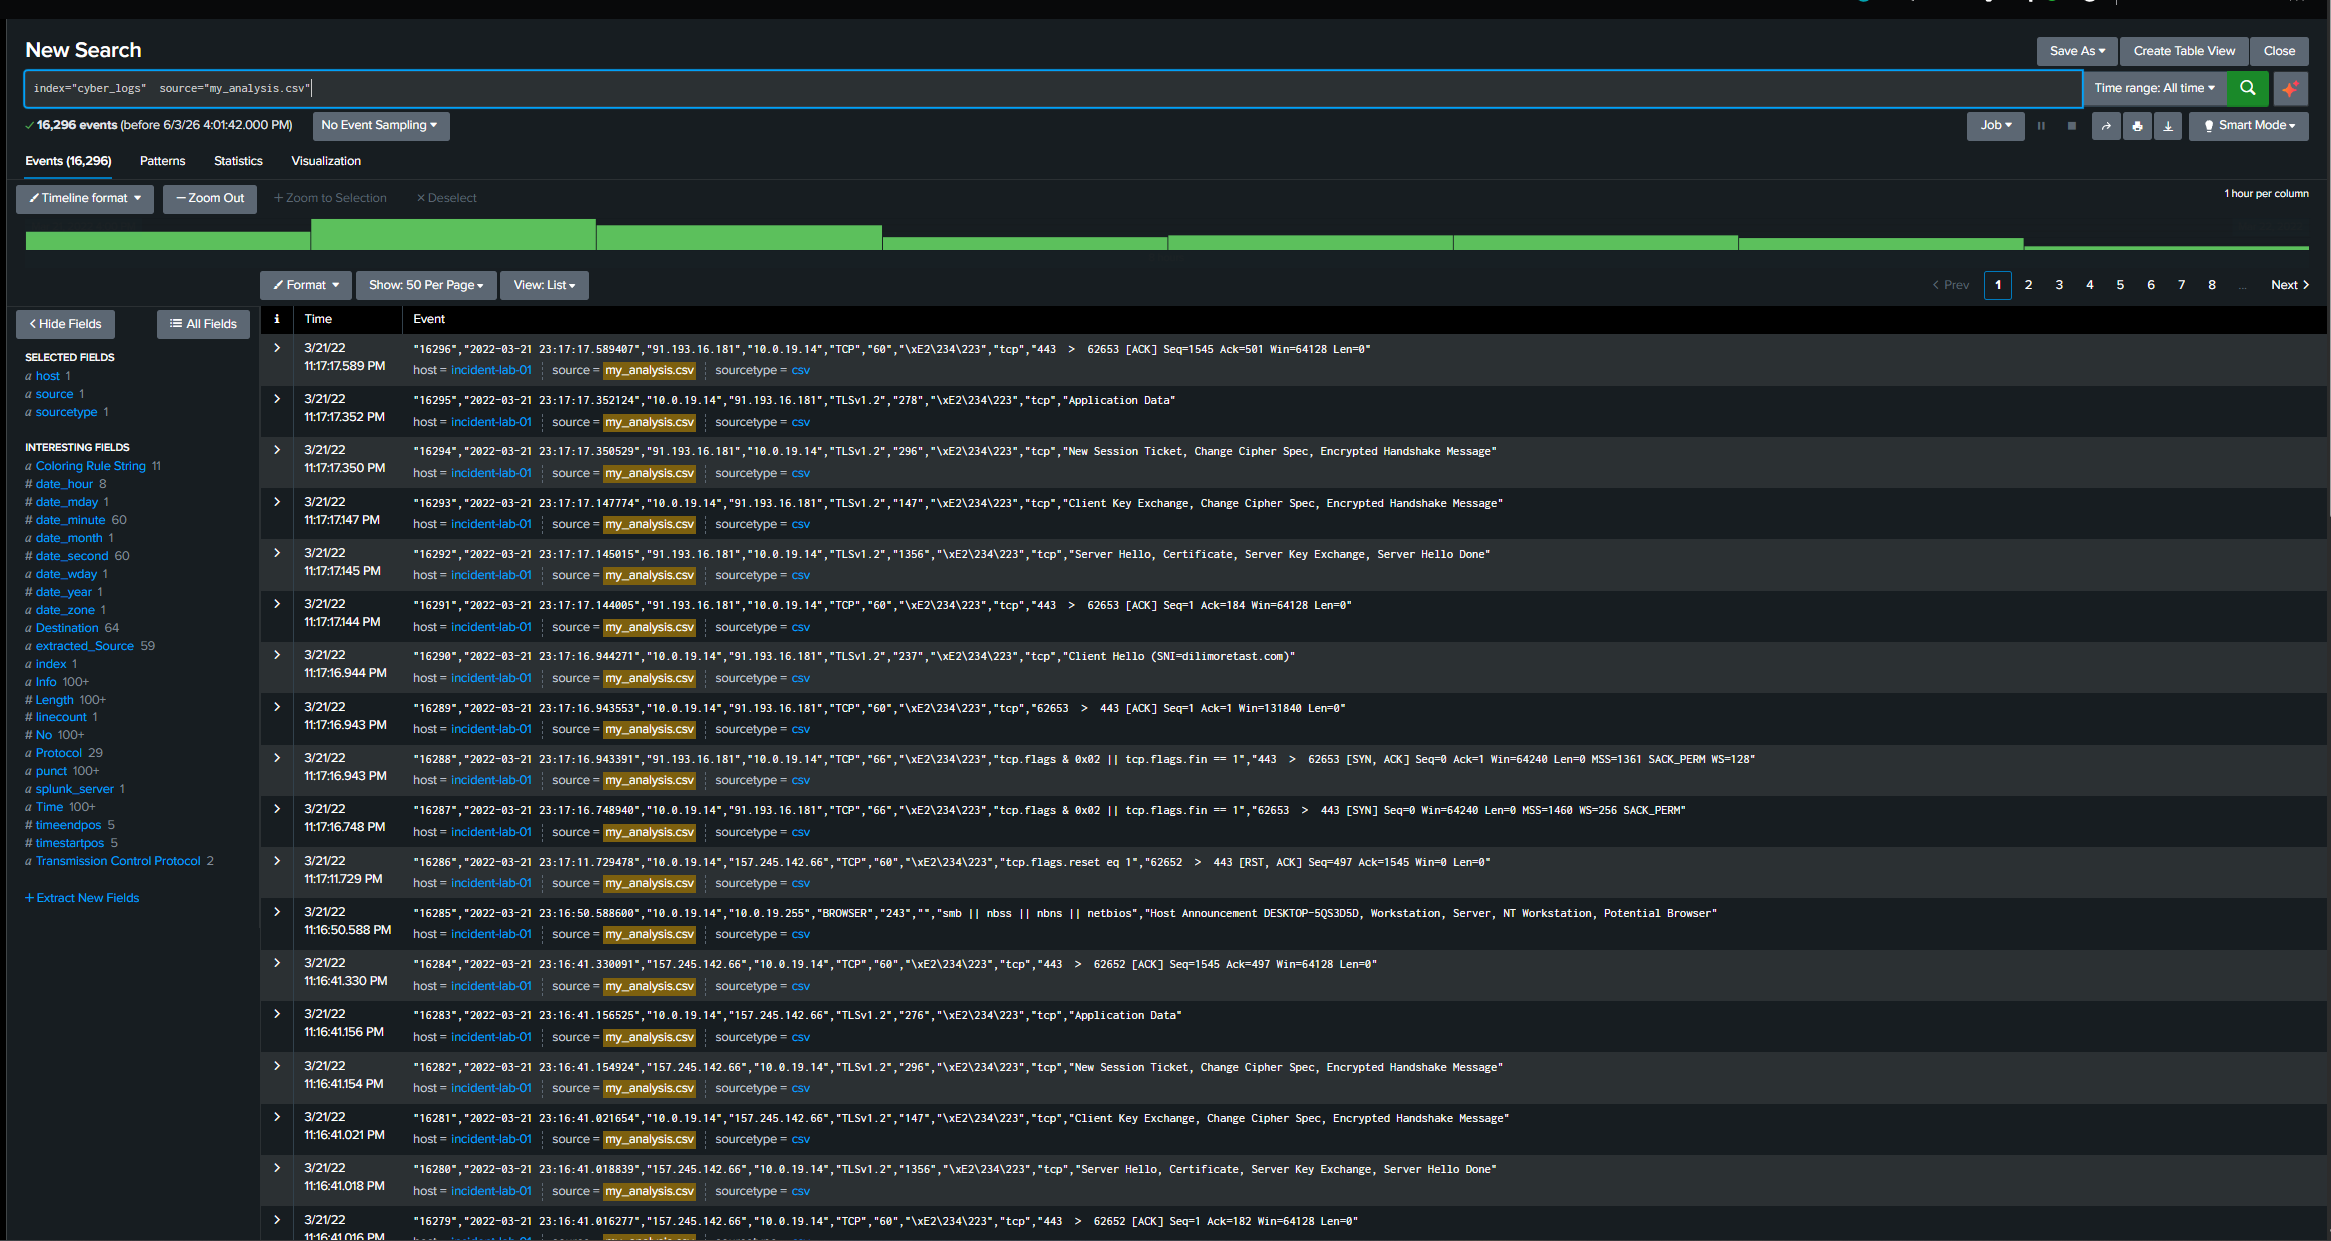2331x1241 pixels.
Task: Print the search results
Action: (x=2137, y=126)
